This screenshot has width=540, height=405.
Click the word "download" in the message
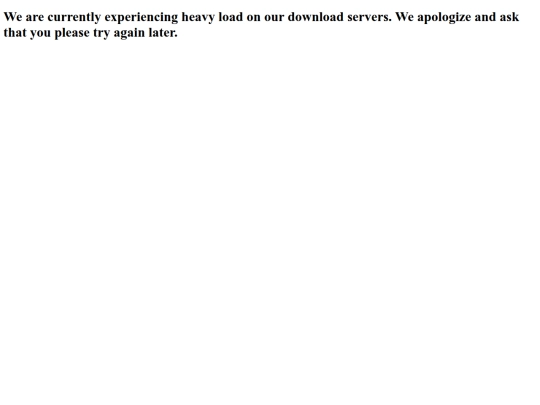click(315, 17)
